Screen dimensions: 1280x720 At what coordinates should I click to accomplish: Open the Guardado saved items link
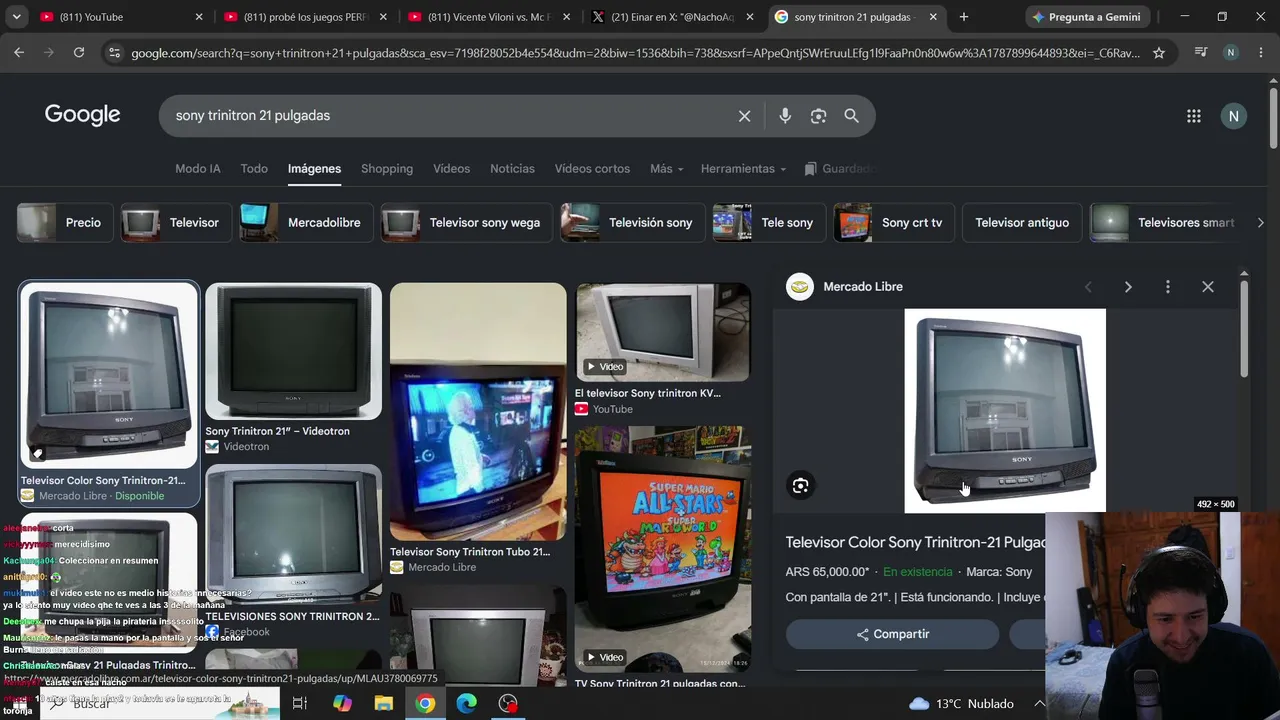[x=840, y=169]
